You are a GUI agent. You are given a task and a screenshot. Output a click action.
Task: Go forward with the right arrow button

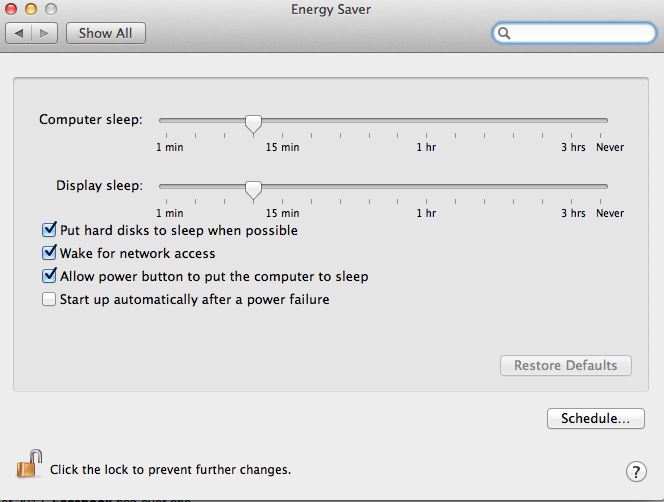(44, 33)
